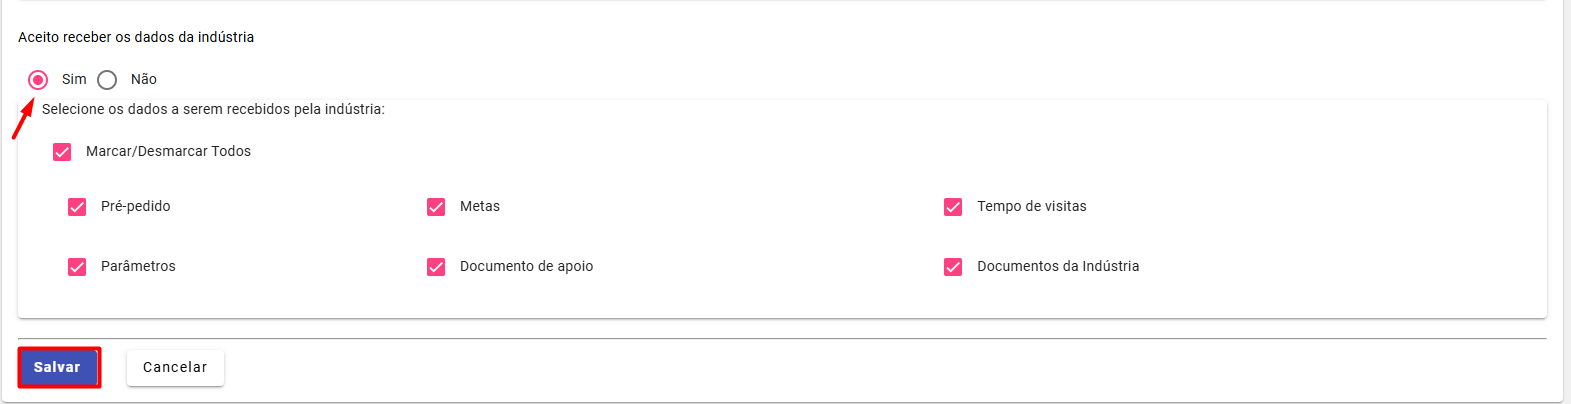Click the 'Documento de apoio' label text
Viewport: 1571px width, 404px height.
coord(527,266)
